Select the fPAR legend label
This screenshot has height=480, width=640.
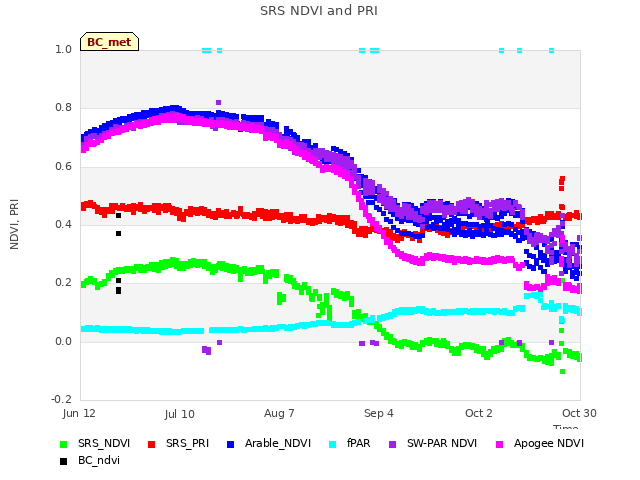(x=359, y=444)
